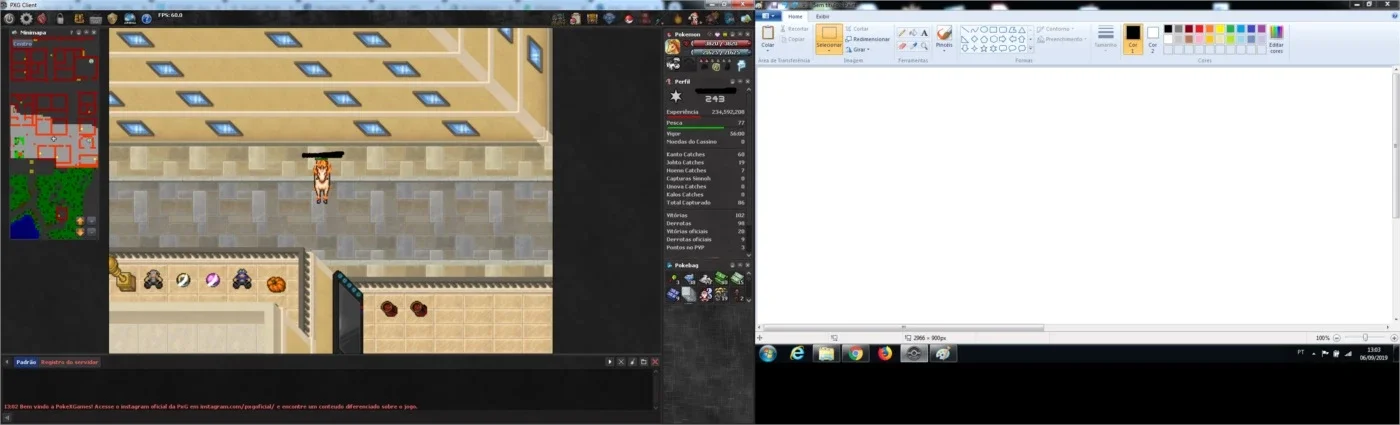Switch to the Exibir tab in Paint
The image size is (1400, 425).
[x=822, y=16]
